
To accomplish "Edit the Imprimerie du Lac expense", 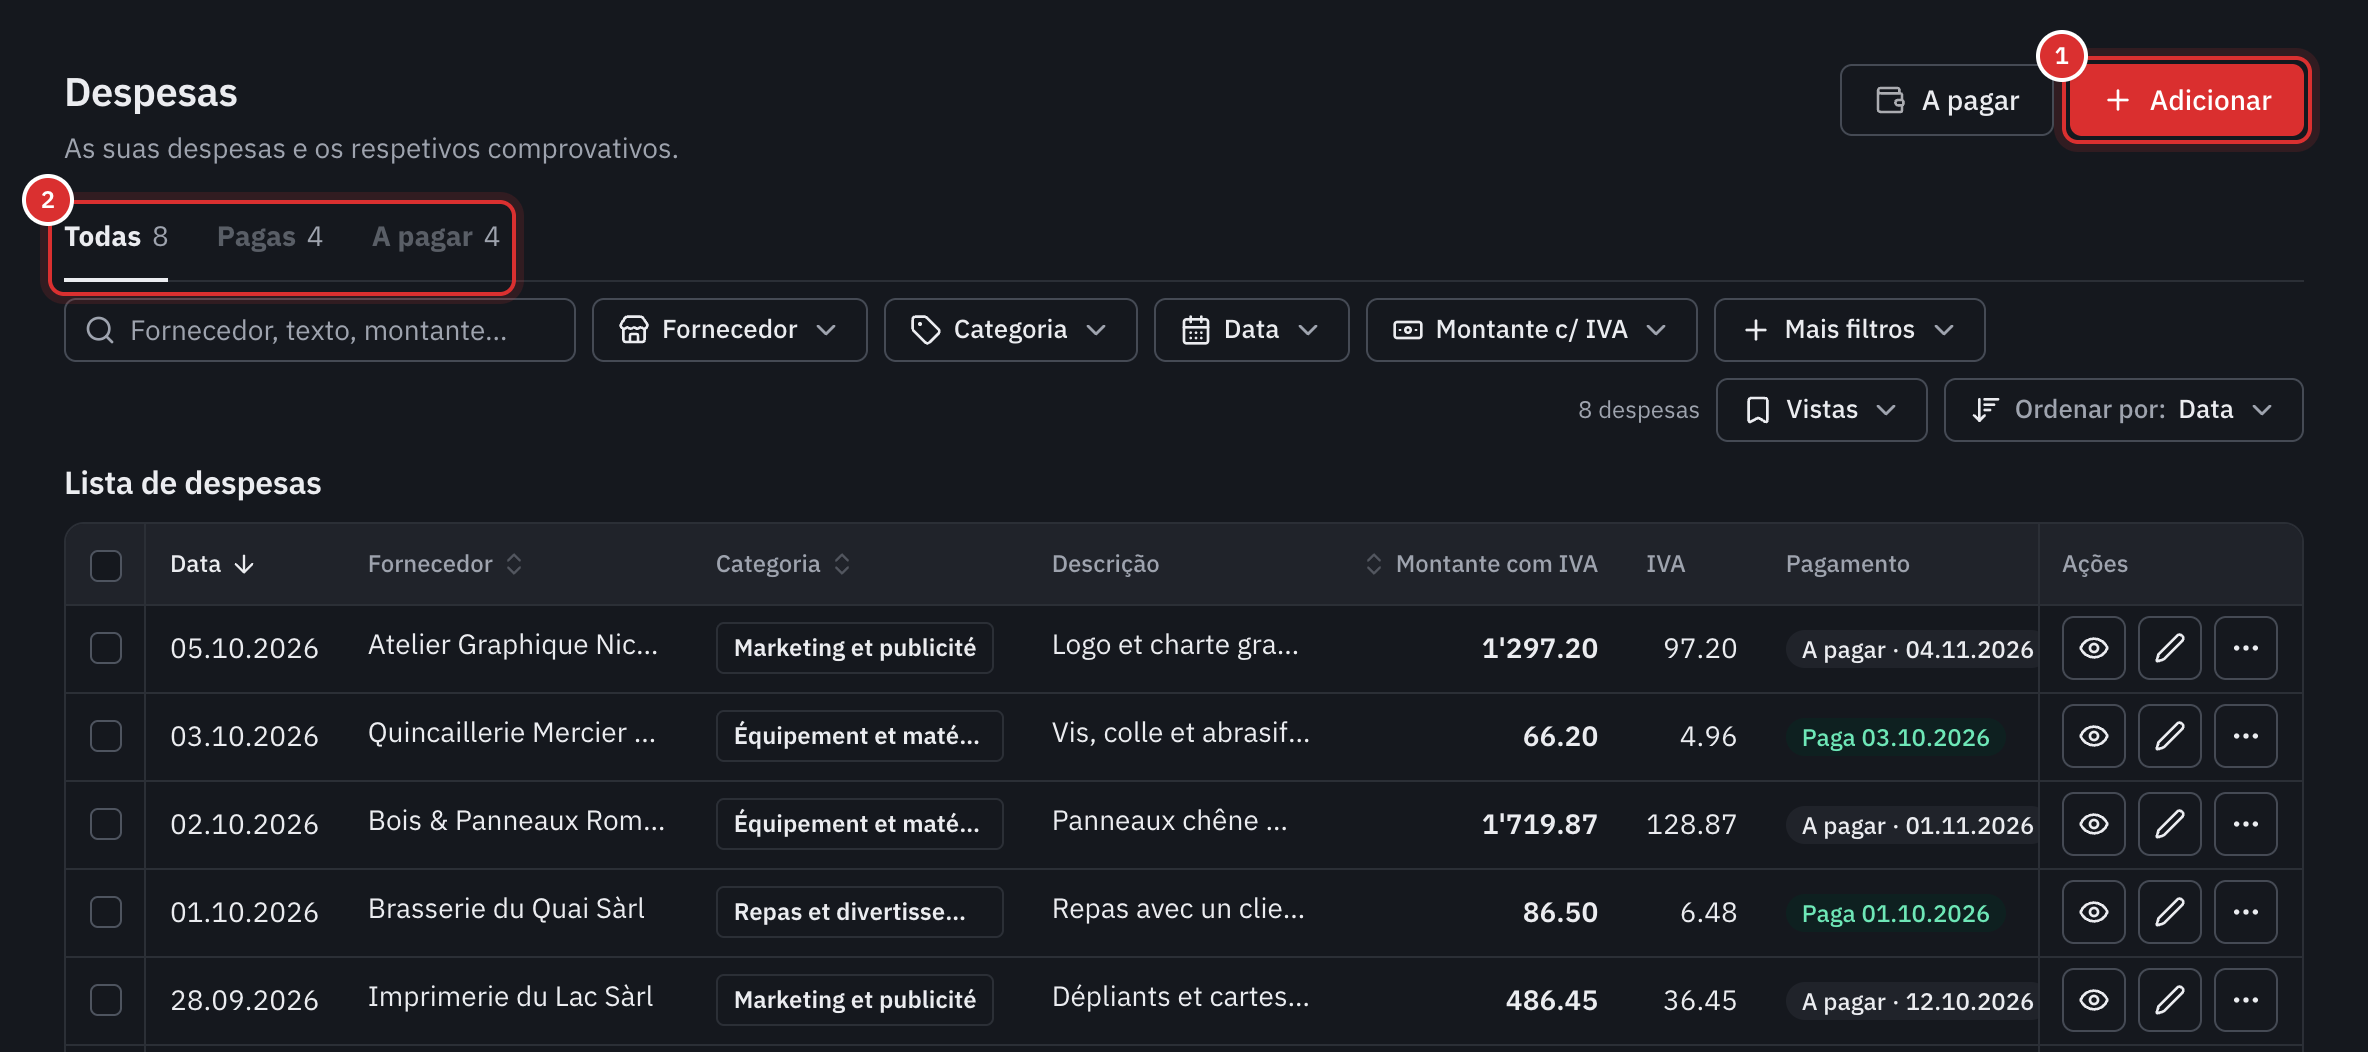I will tap(2169, 1000).
